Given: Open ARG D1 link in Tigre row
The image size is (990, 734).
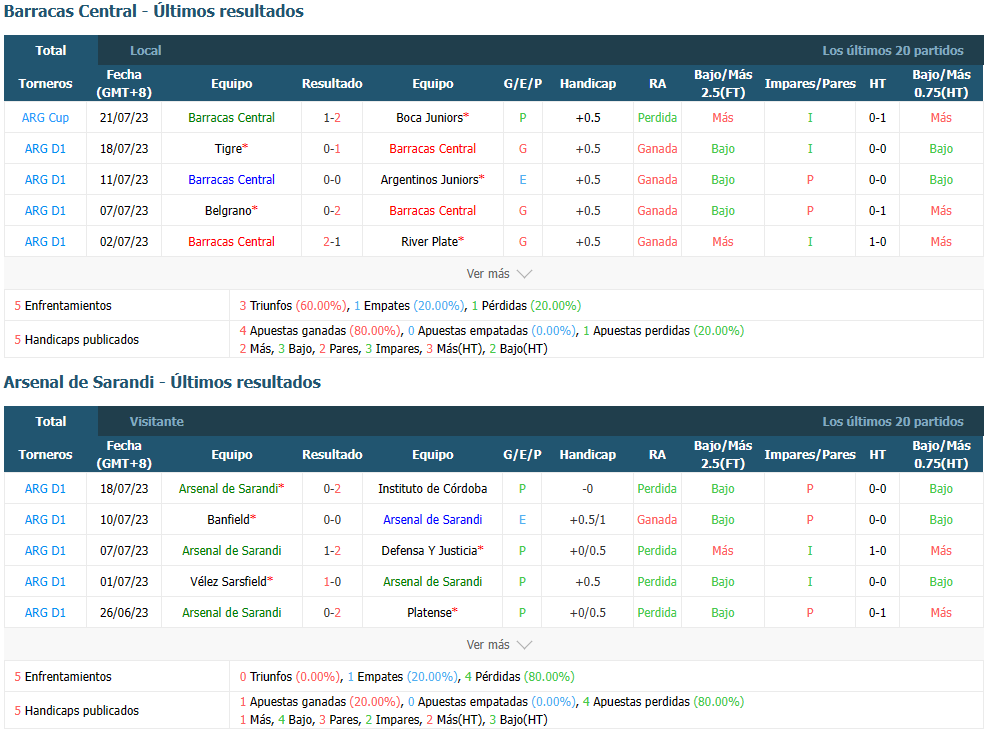Looking at the screenshot, I should coord(45,149).
